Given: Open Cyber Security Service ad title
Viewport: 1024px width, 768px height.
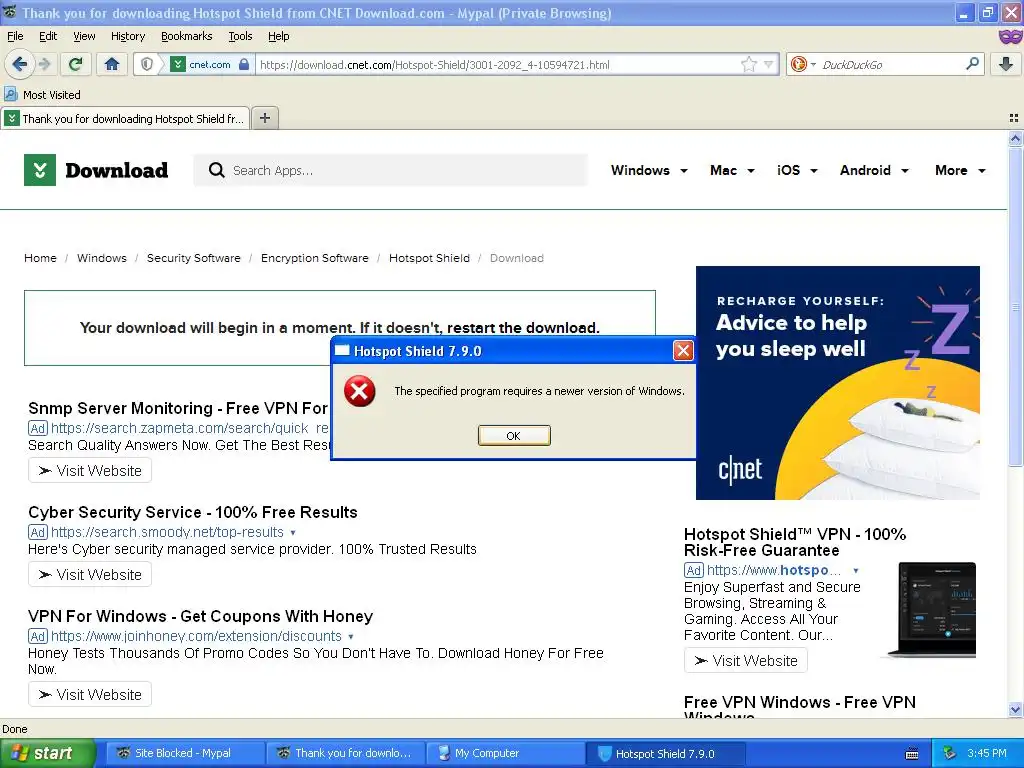Looking at the screenshot, I should tap(193, 512).
